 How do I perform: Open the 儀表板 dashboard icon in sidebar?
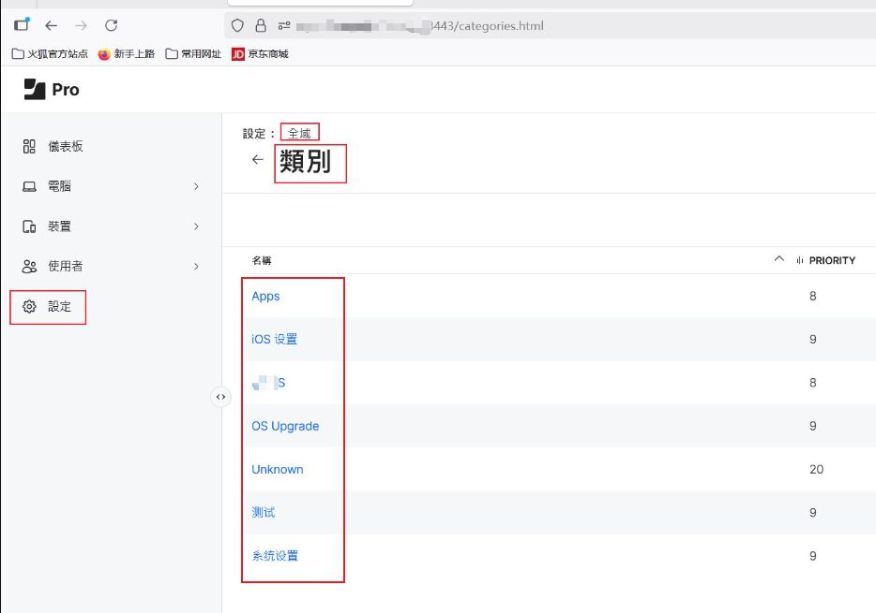29,146
